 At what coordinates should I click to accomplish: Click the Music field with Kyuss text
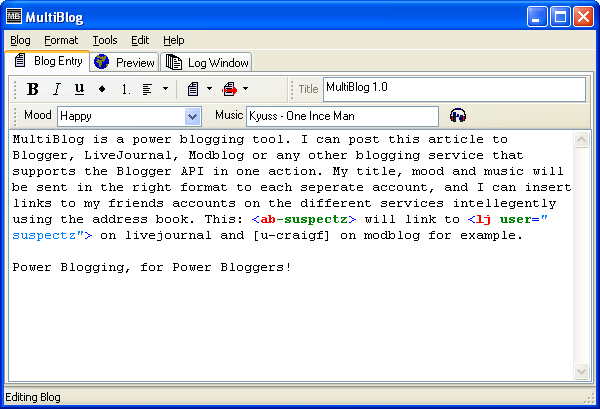pos(342,116)
